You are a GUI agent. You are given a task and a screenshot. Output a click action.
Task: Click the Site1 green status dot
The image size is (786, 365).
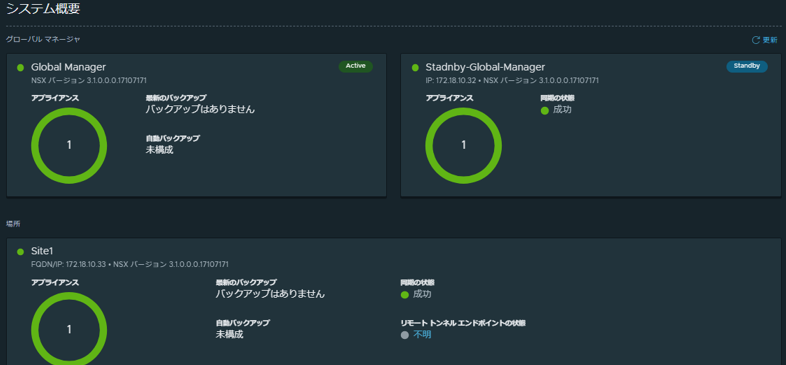coord(21,252)
